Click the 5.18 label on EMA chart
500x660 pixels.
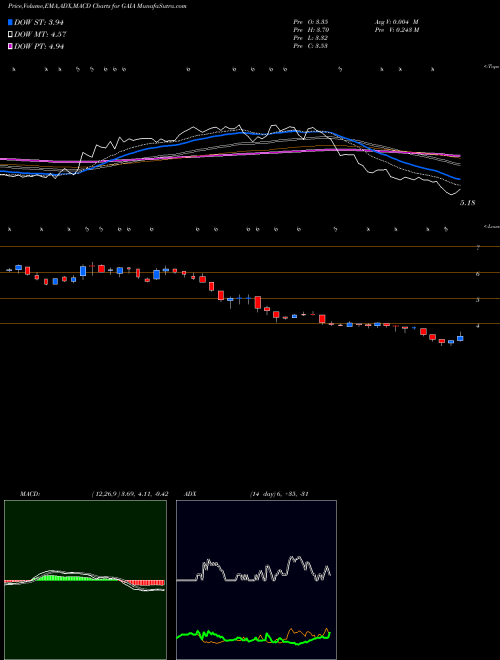468,203
